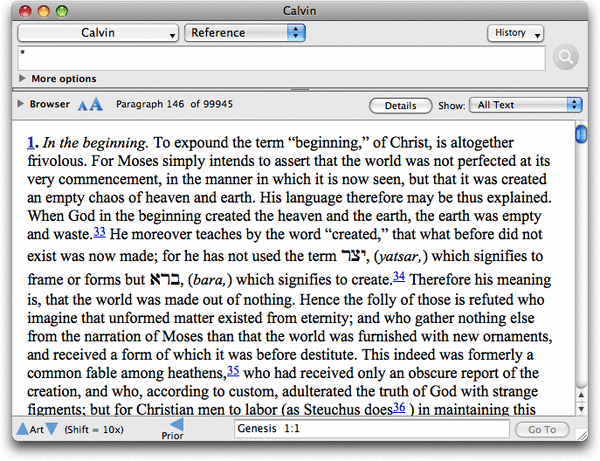Click the italic 'In the beginning' text
Image resolution: width=600 pixels, height=461 pixels.
coord(94,143)
